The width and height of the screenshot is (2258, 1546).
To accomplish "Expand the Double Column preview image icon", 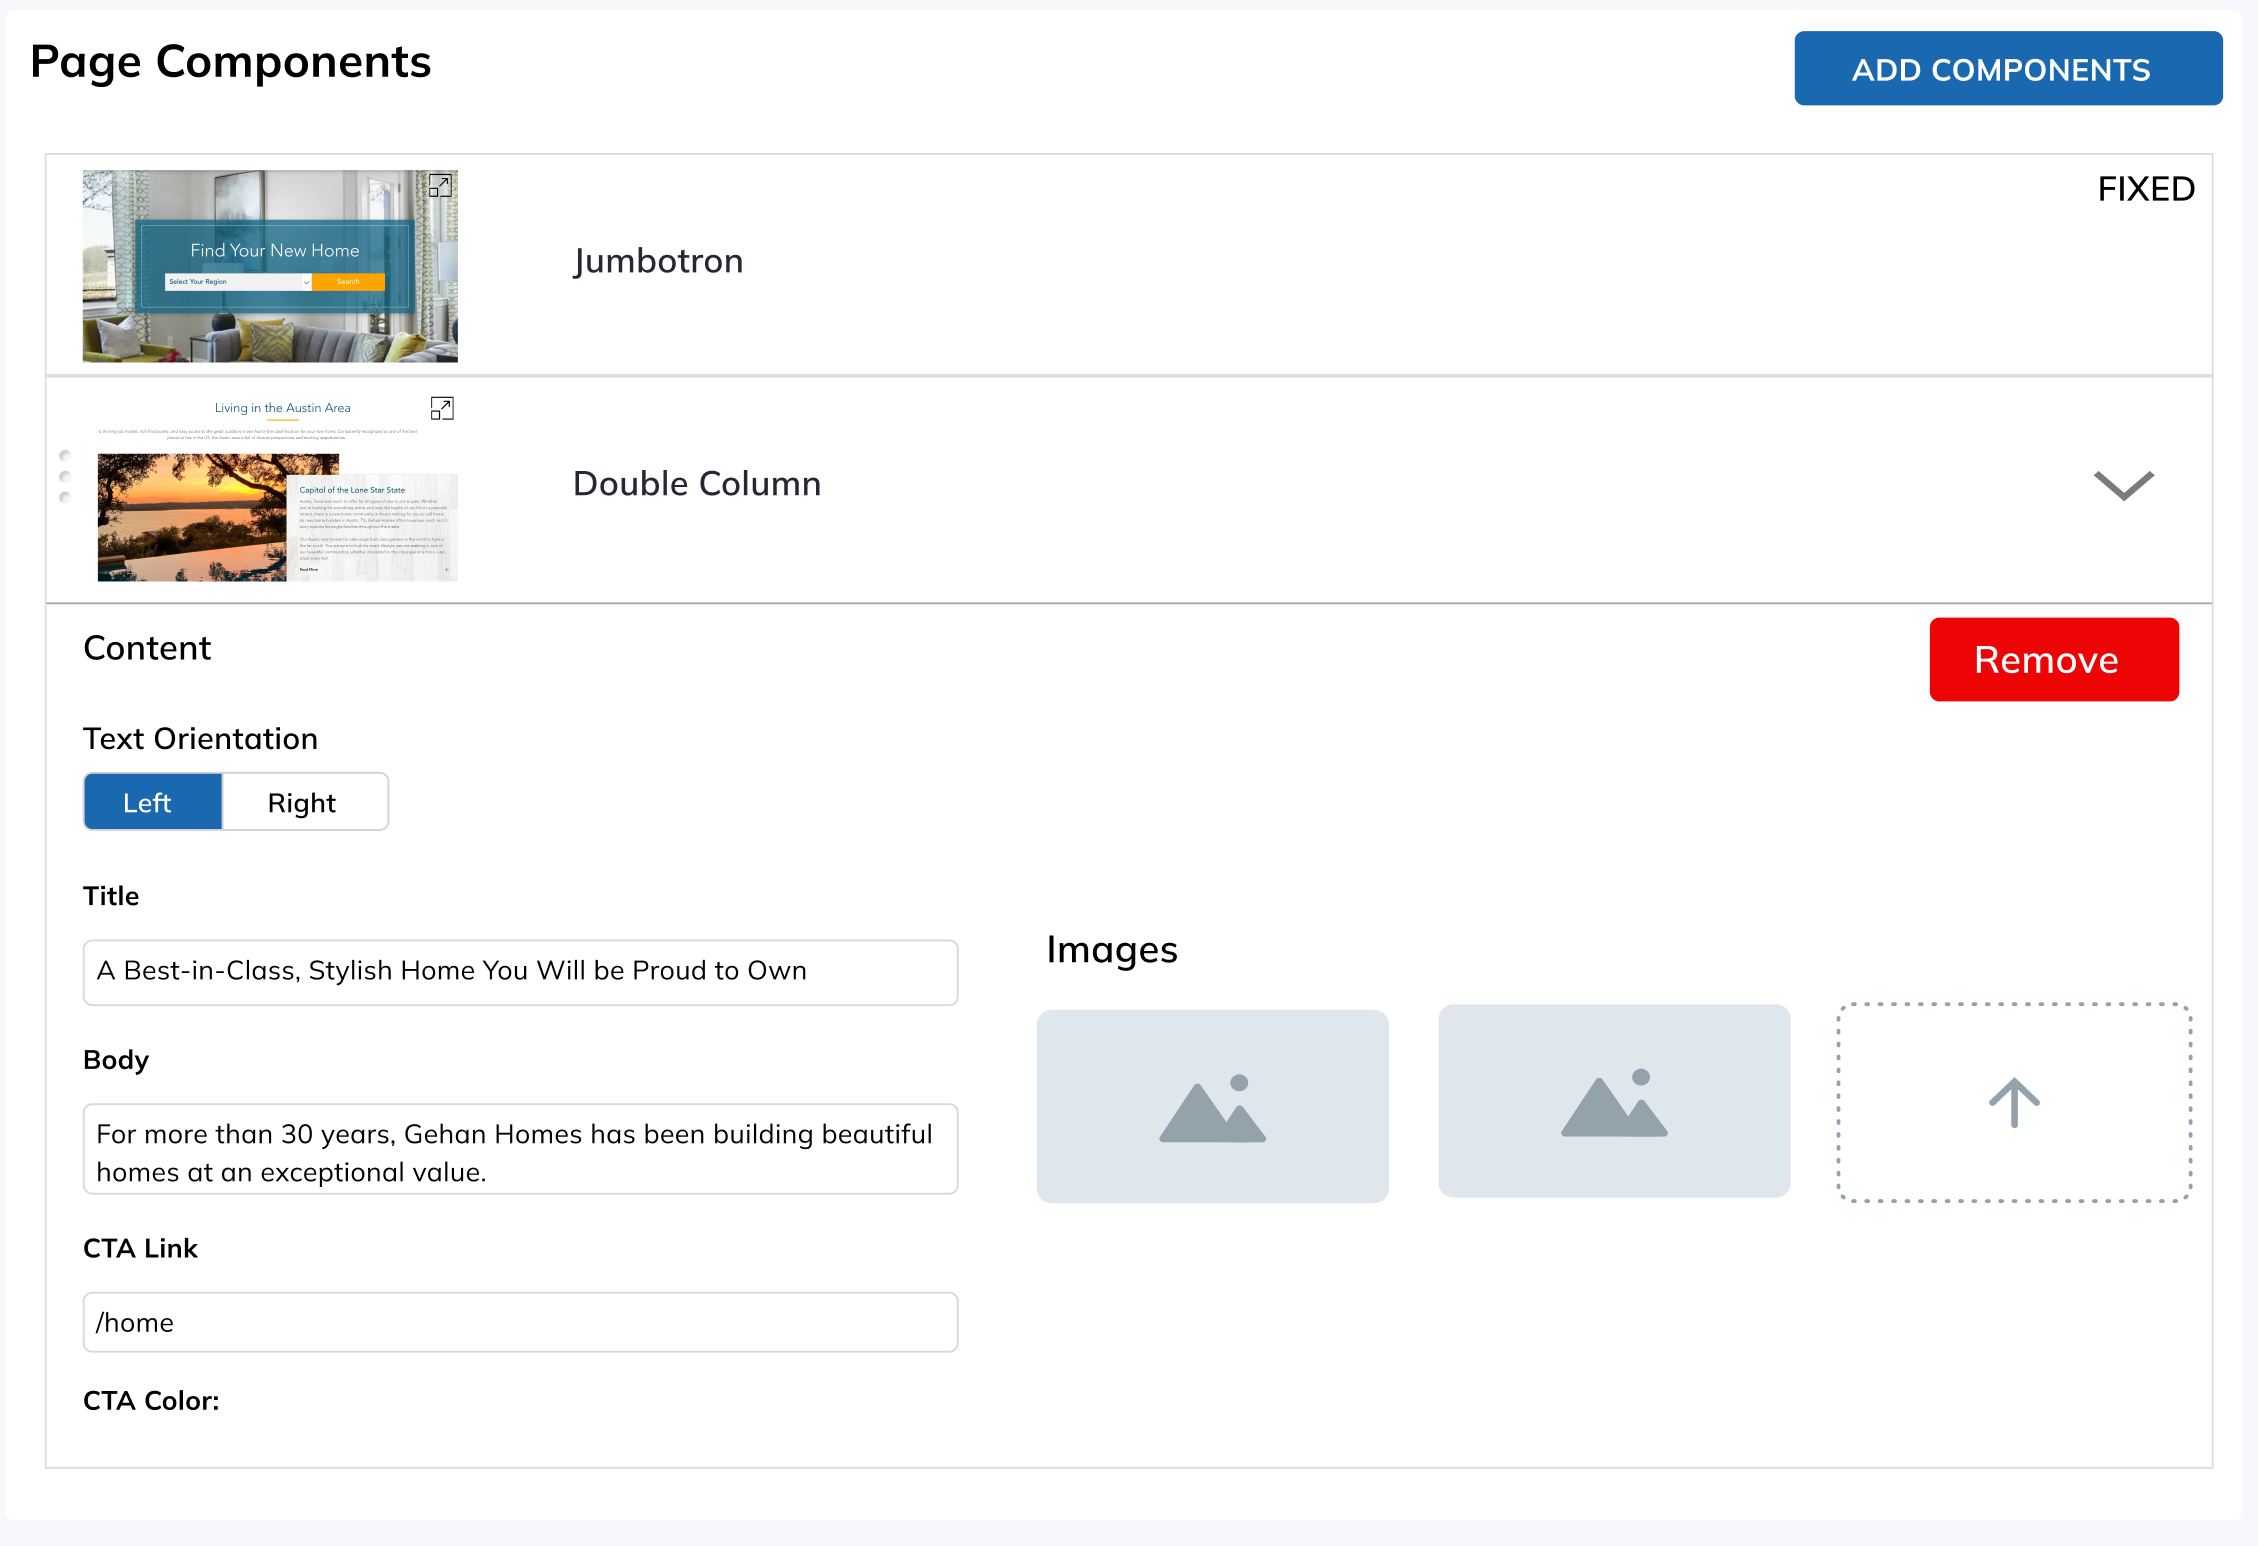I will [x=442, y=408].
